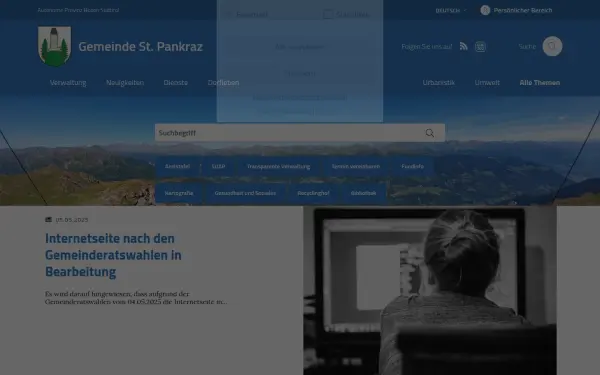Screen dimensions: 600x375
Task: Go to the Umwelt topic
Action: pos(487,83)
